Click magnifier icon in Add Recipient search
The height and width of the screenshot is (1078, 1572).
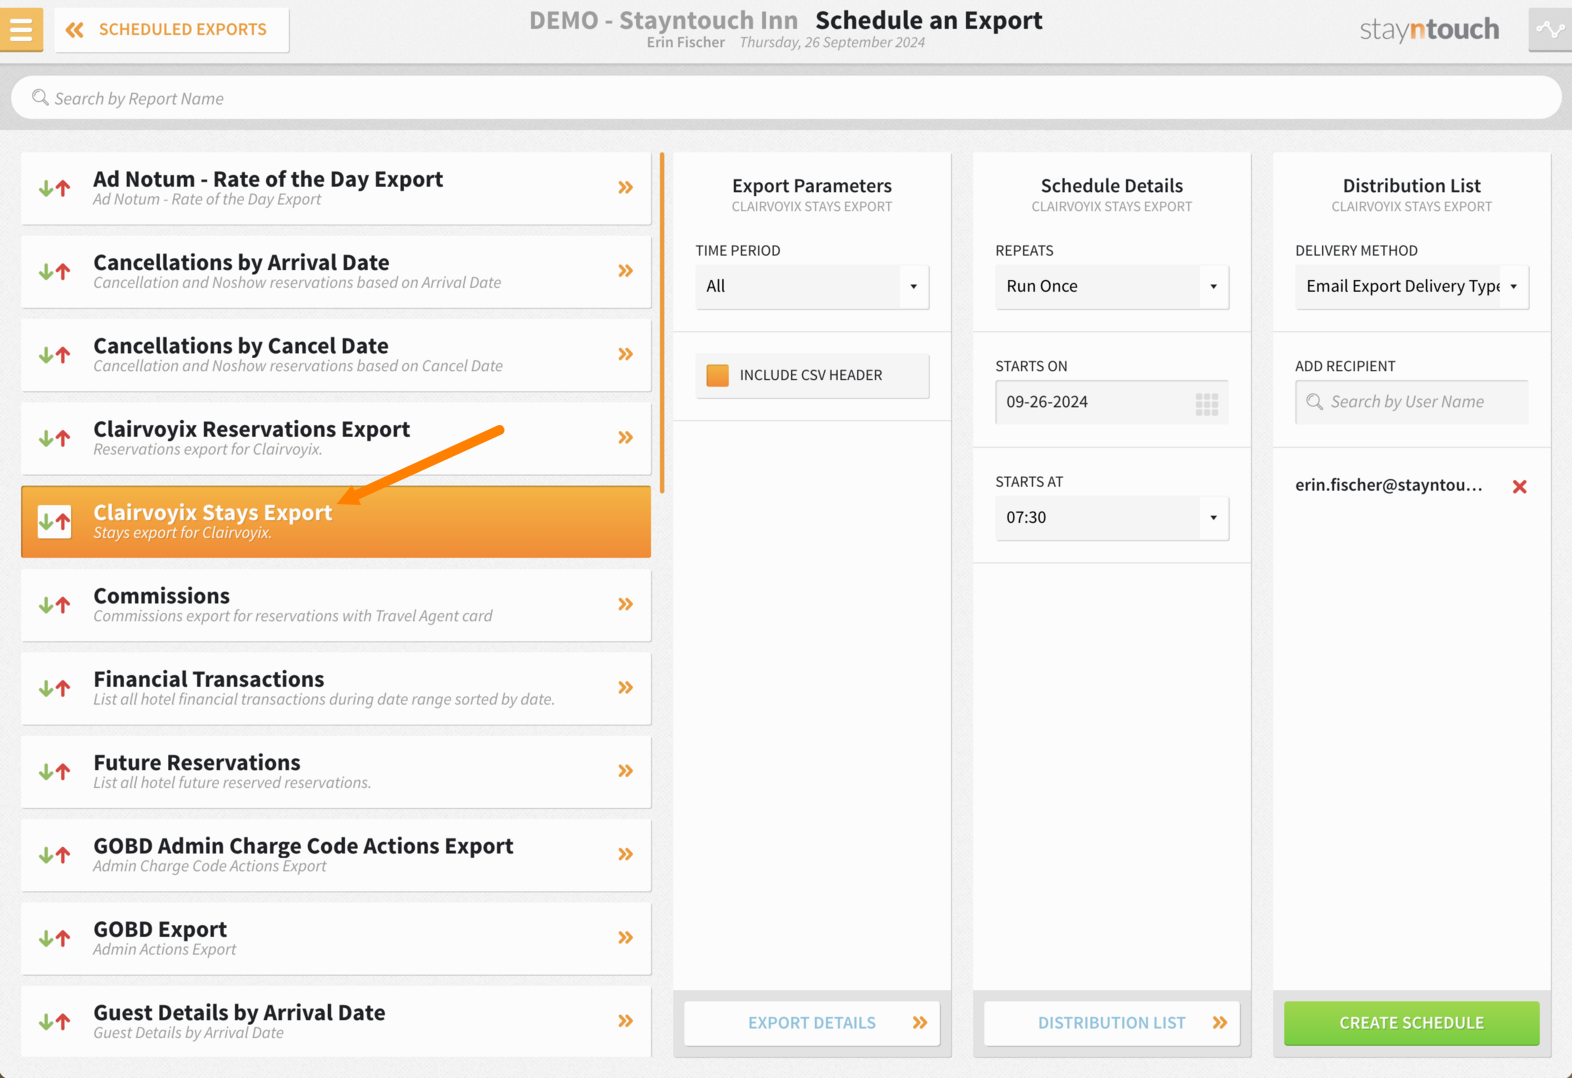pyautogui.click(x=1315, y=402)
